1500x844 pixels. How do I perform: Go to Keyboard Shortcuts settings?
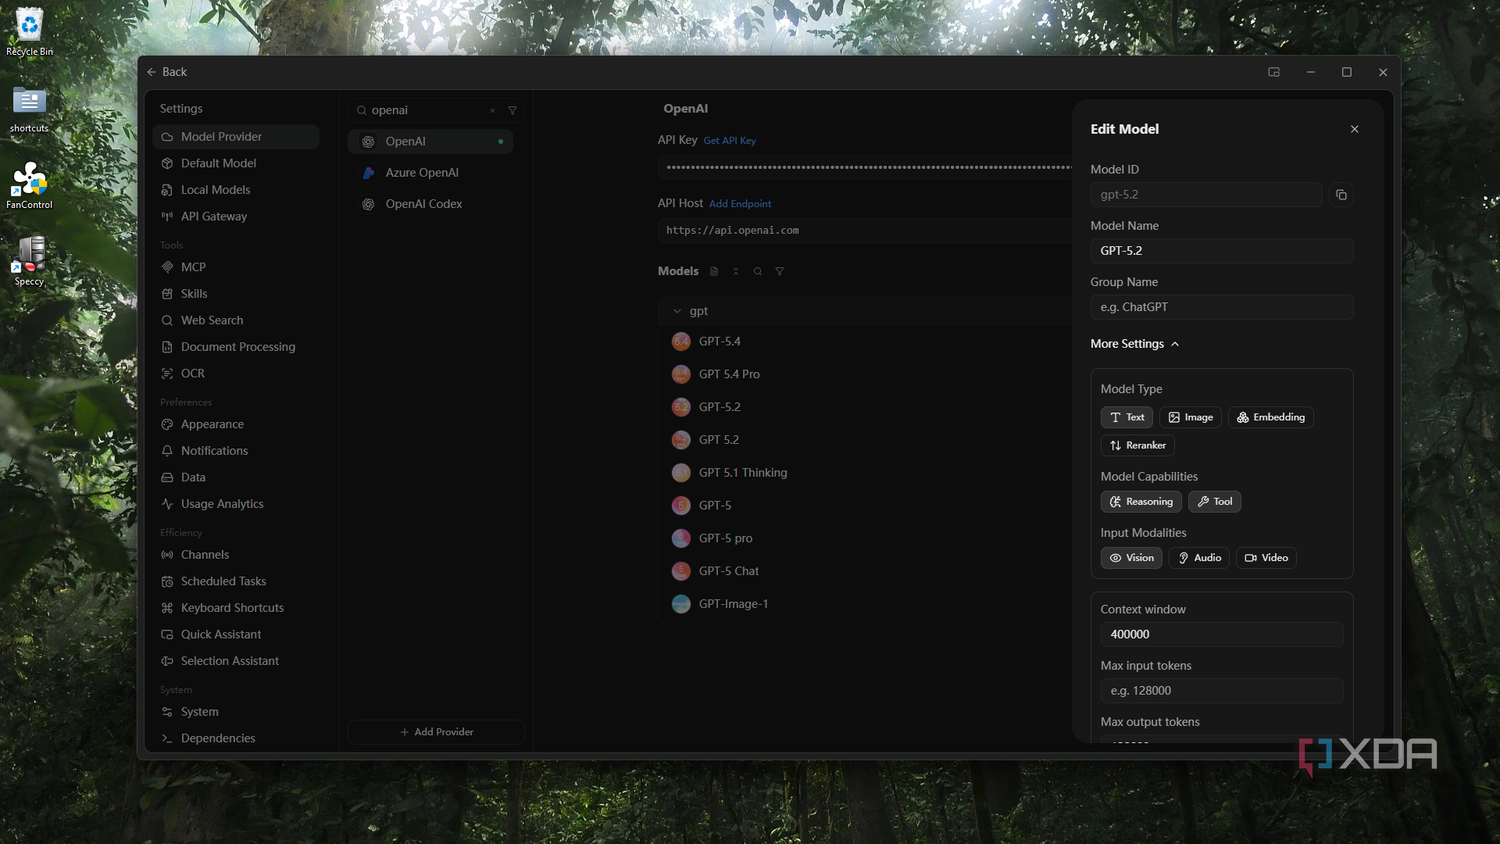point(236,608)
